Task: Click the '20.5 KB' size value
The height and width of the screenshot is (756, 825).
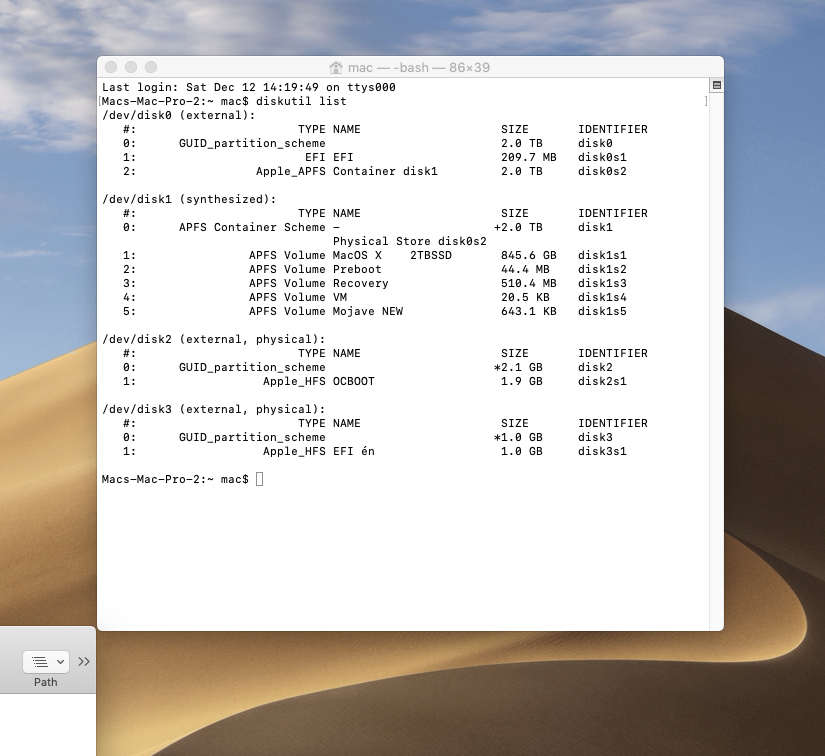Action: pyautogui.click(x=525, y=297)
